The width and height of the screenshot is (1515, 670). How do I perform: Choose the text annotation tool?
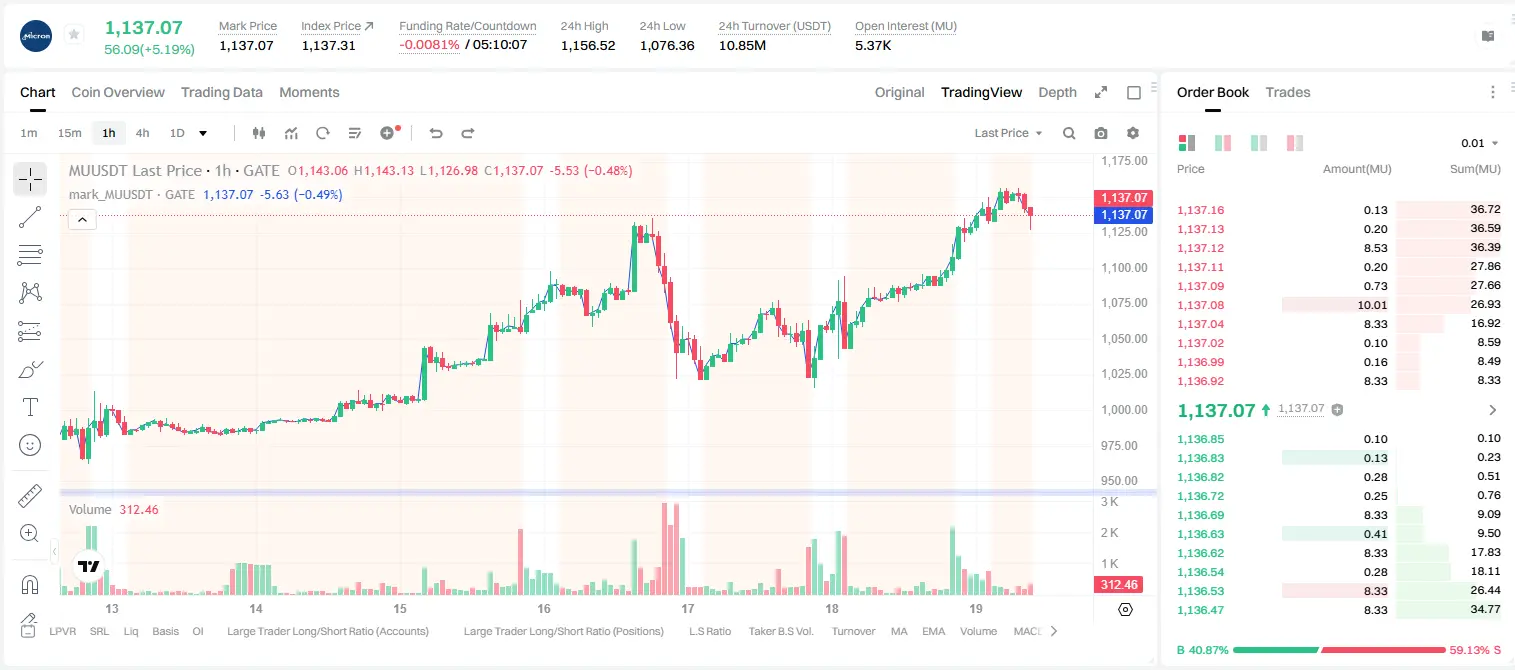pyautogui.click(x=30, y=407)
